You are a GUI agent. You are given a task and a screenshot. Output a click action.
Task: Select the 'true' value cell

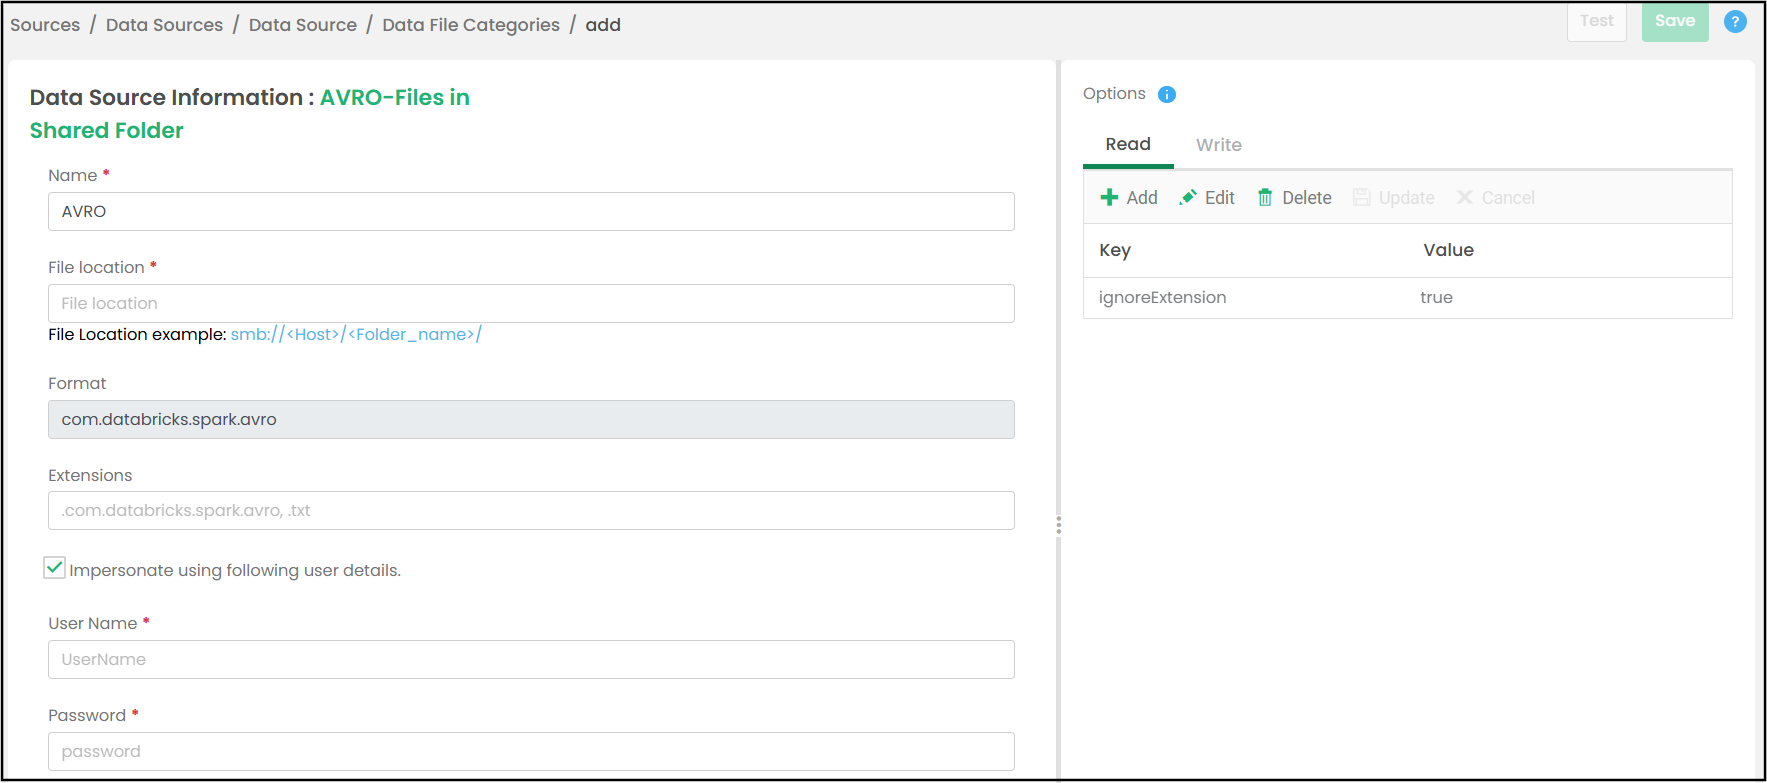(x=1436, y=297)
